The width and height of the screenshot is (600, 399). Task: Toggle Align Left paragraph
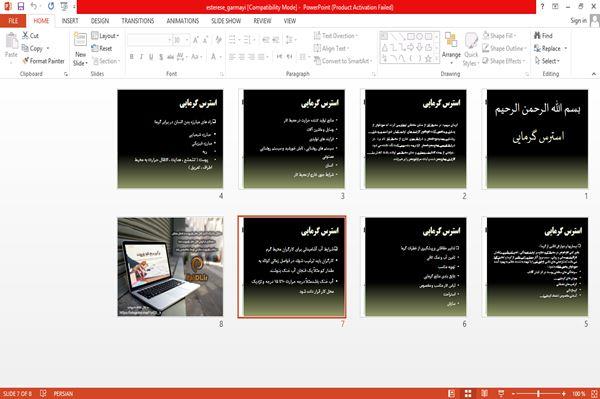pos(232,57)
